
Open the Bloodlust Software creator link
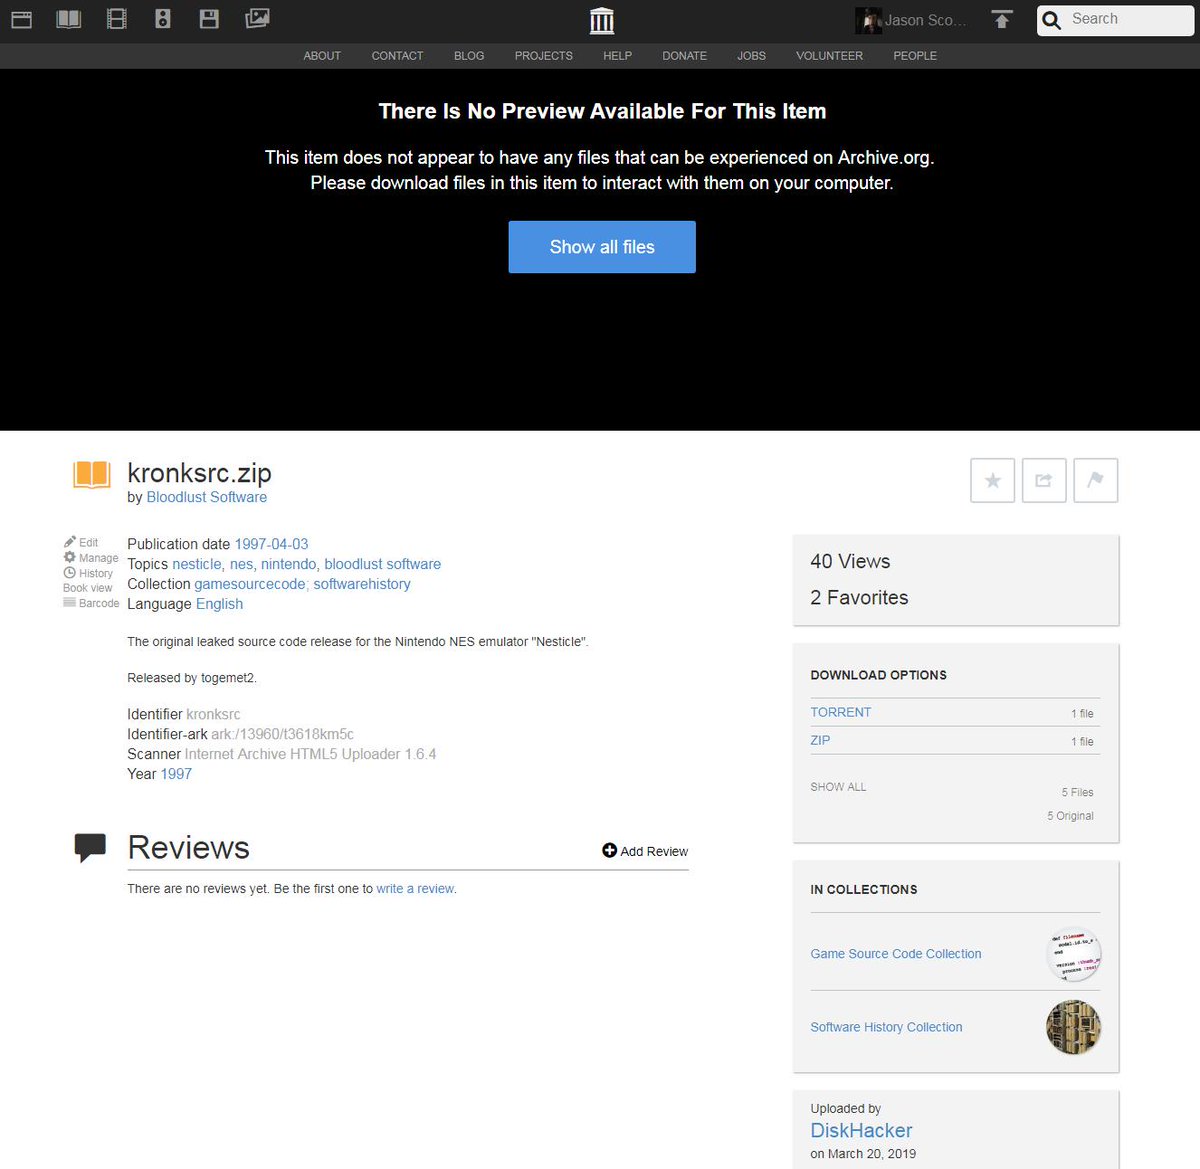(x=207, y=497)
